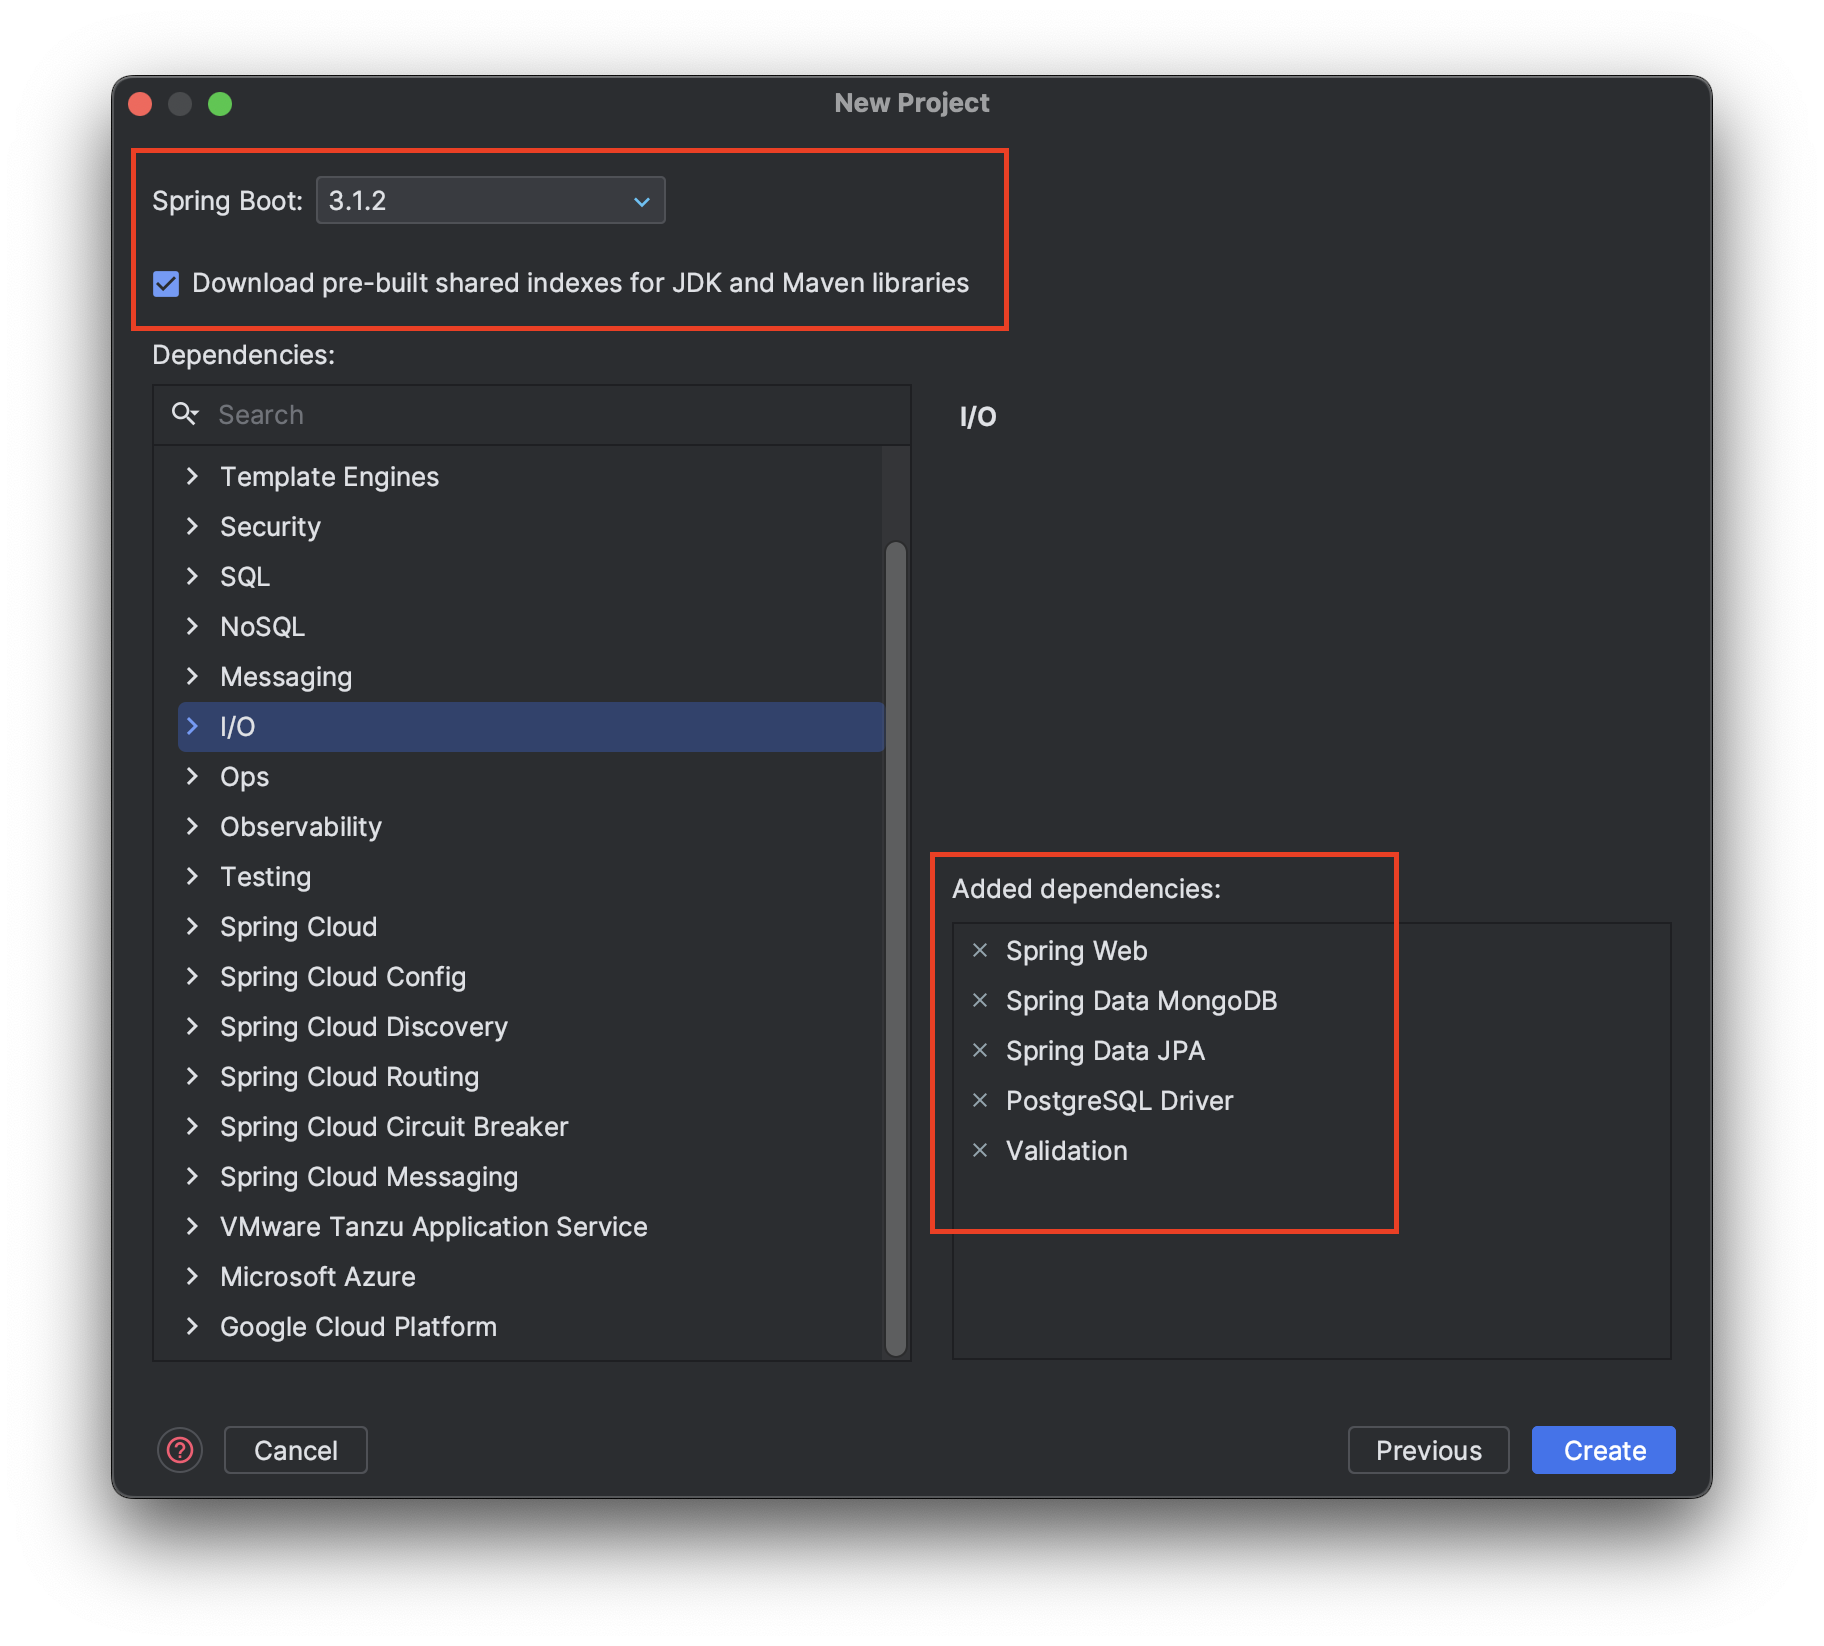
Task: Close the New Project window
Action: 140,104
